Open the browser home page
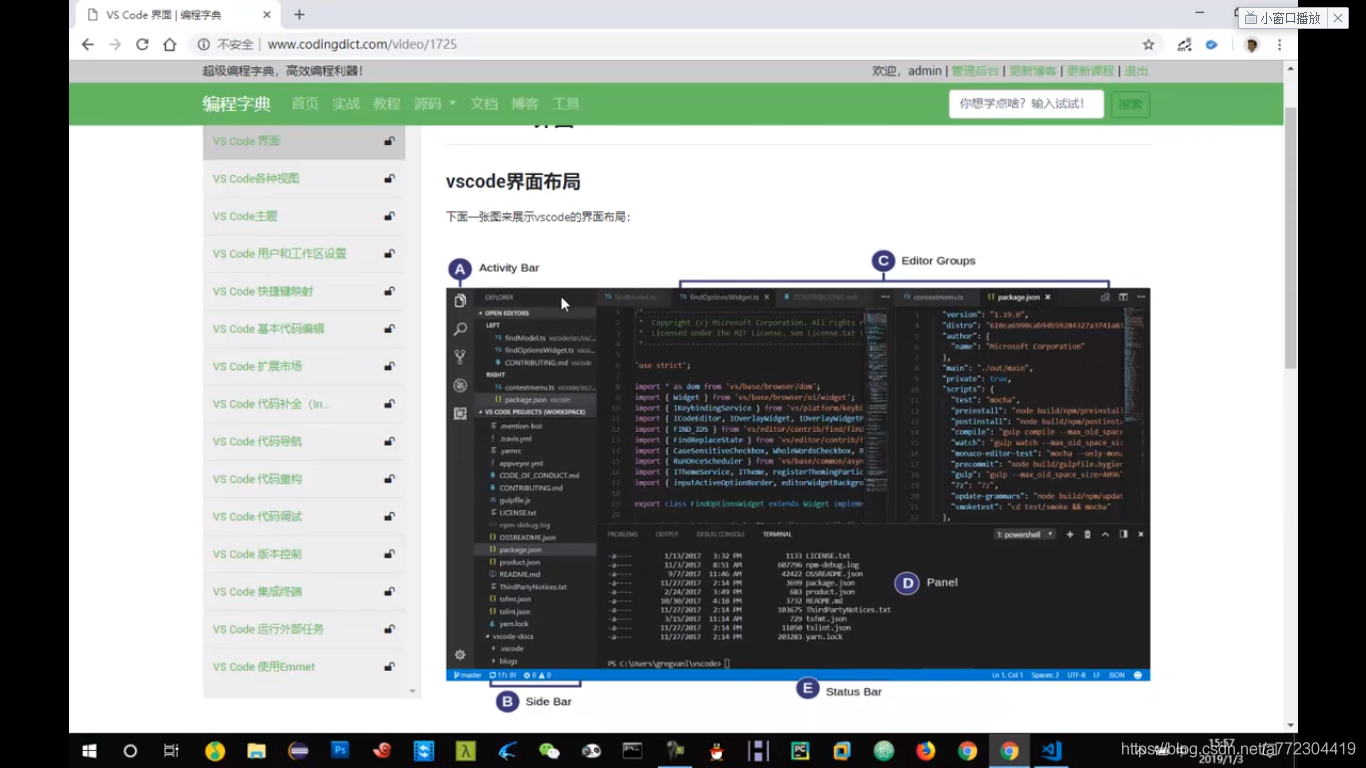Viewport: 1366px width, 768px height. coord(170,44)
